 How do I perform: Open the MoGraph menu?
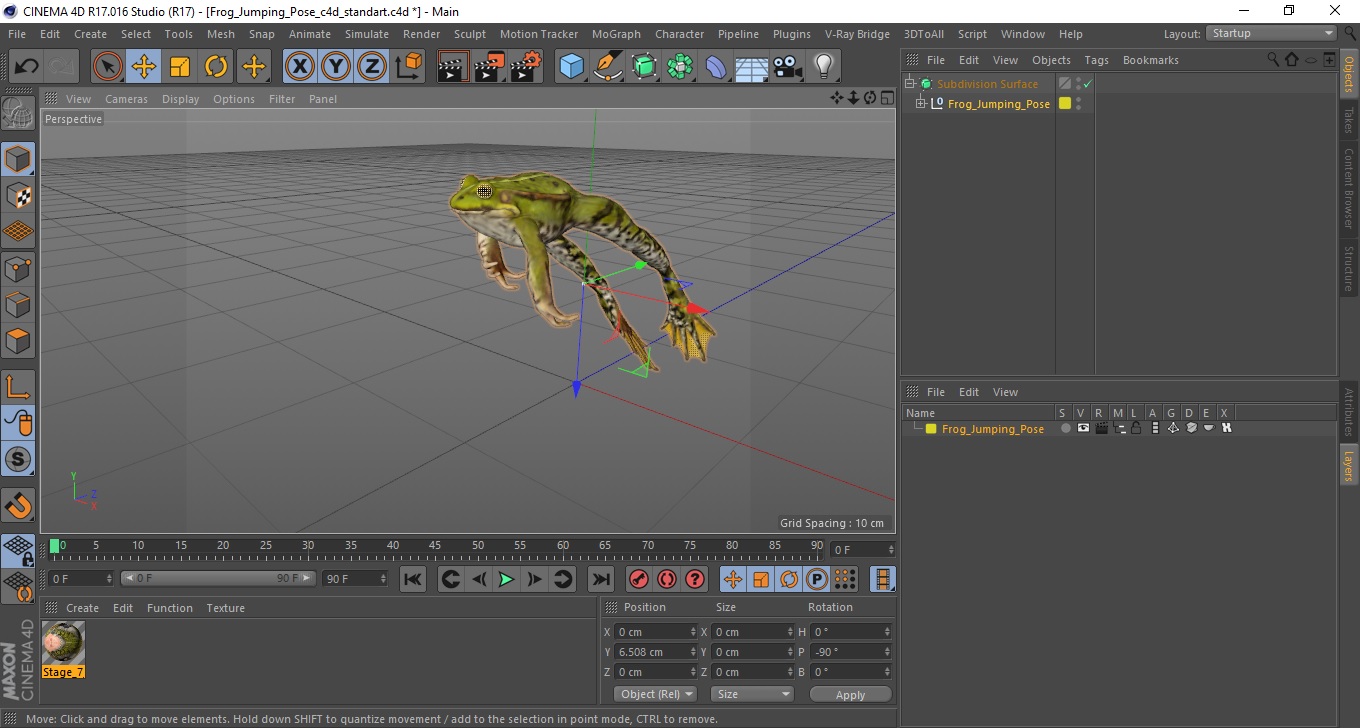(616, 34)
